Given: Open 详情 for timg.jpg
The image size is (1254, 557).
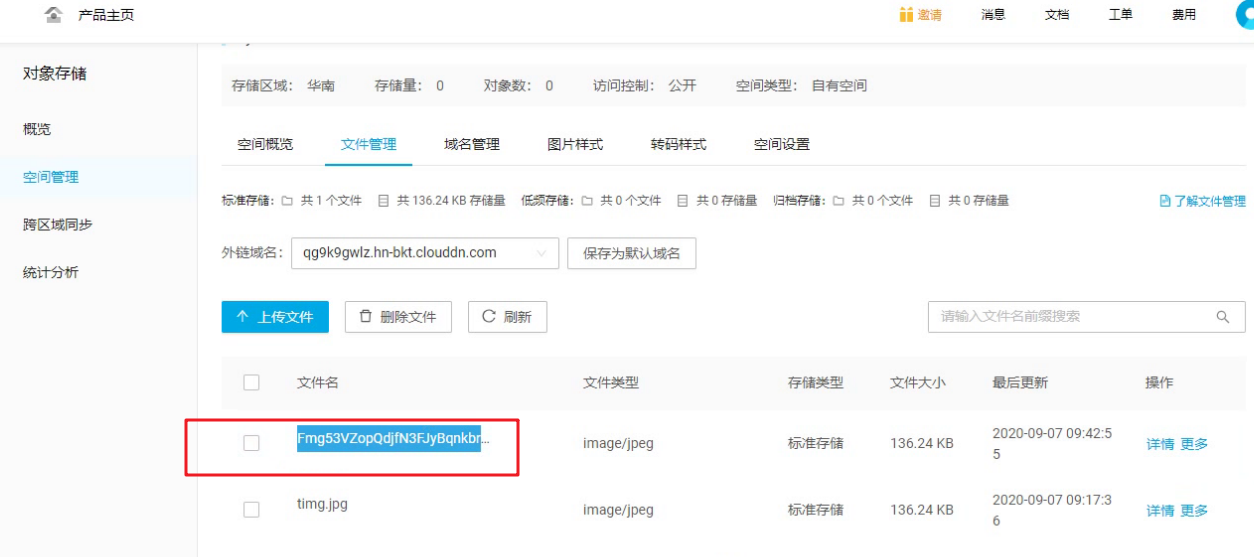Looking at the screenshot, I should coord(1160,510).
